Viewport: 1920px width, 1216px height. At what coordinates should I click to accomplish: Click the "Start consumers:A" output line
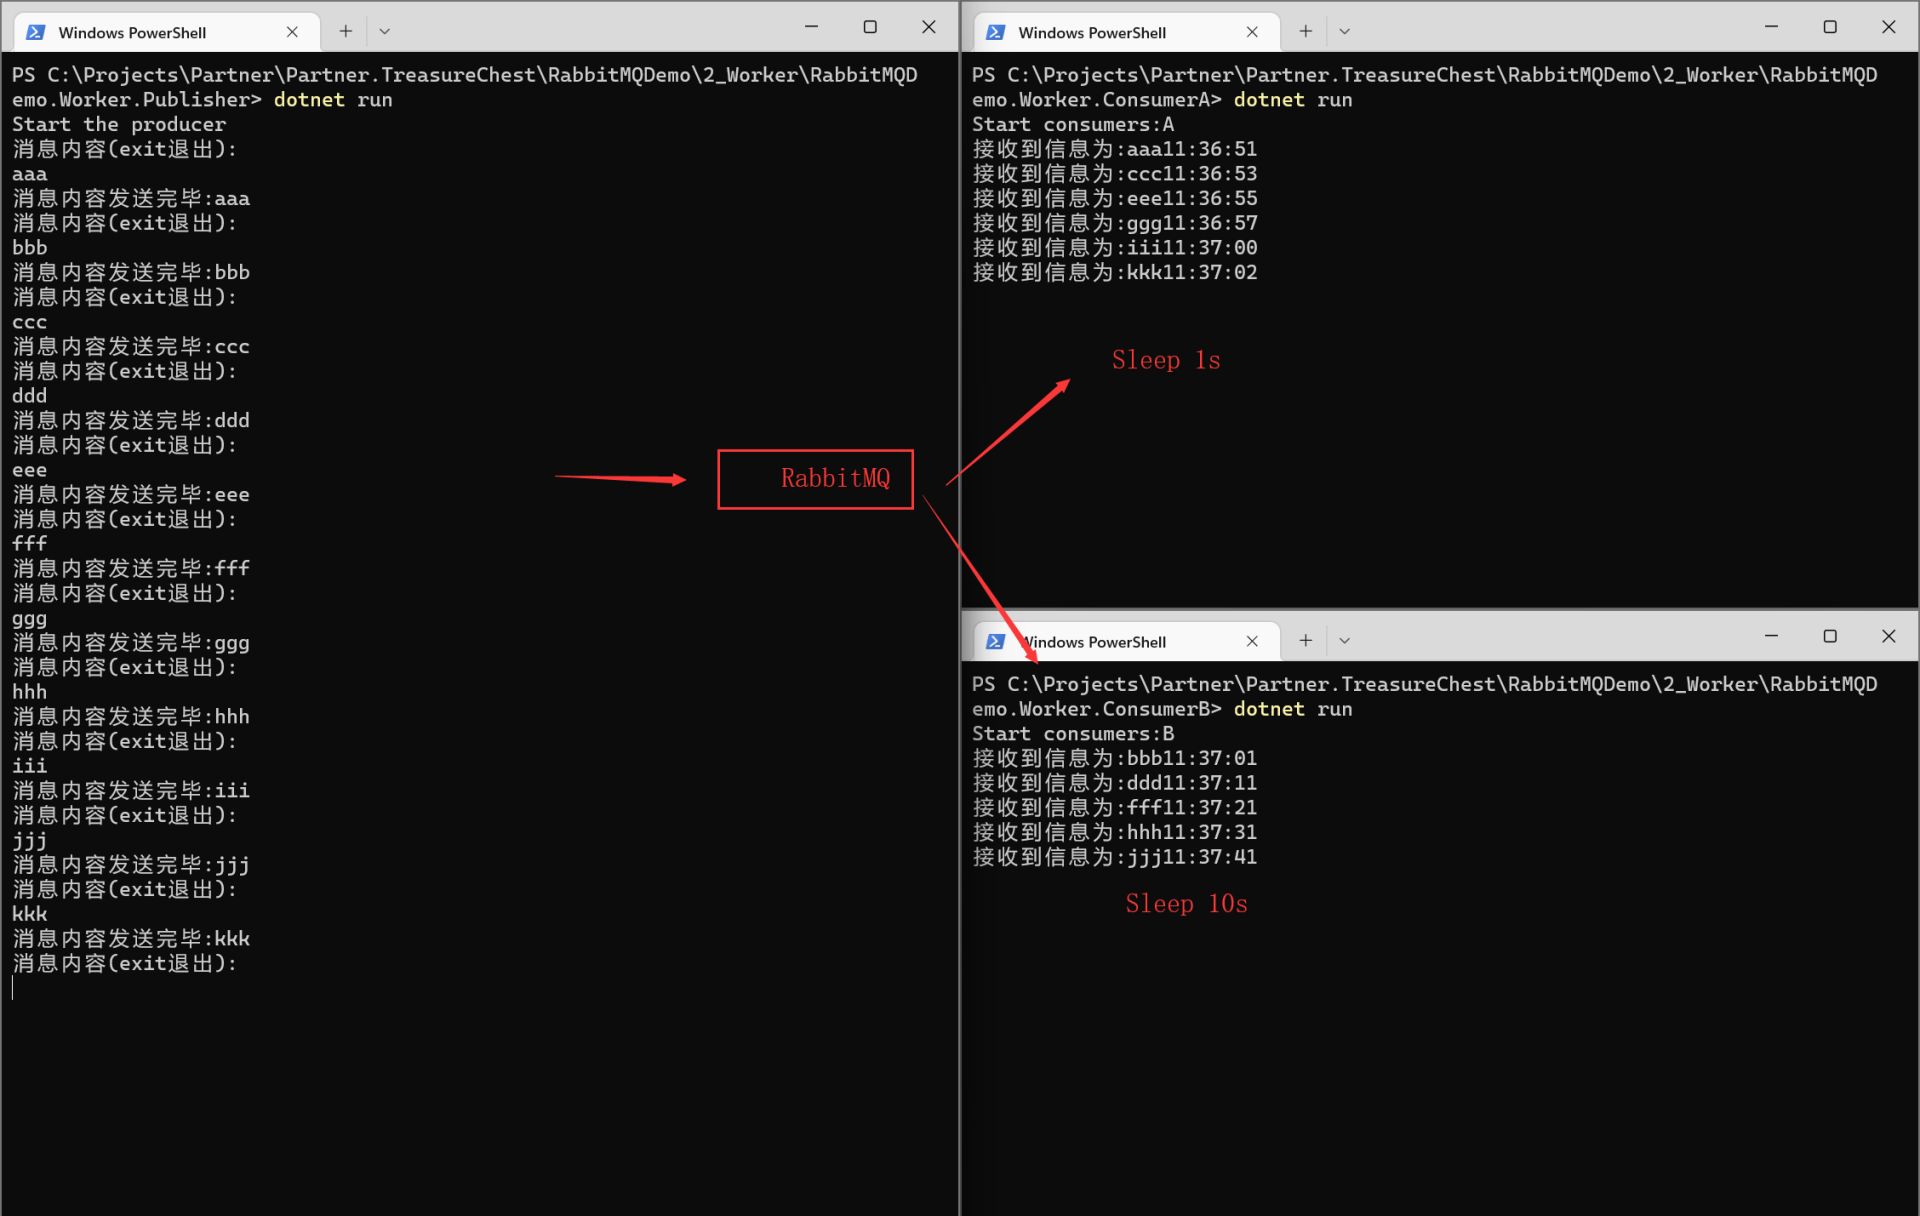click(1073, 124)
